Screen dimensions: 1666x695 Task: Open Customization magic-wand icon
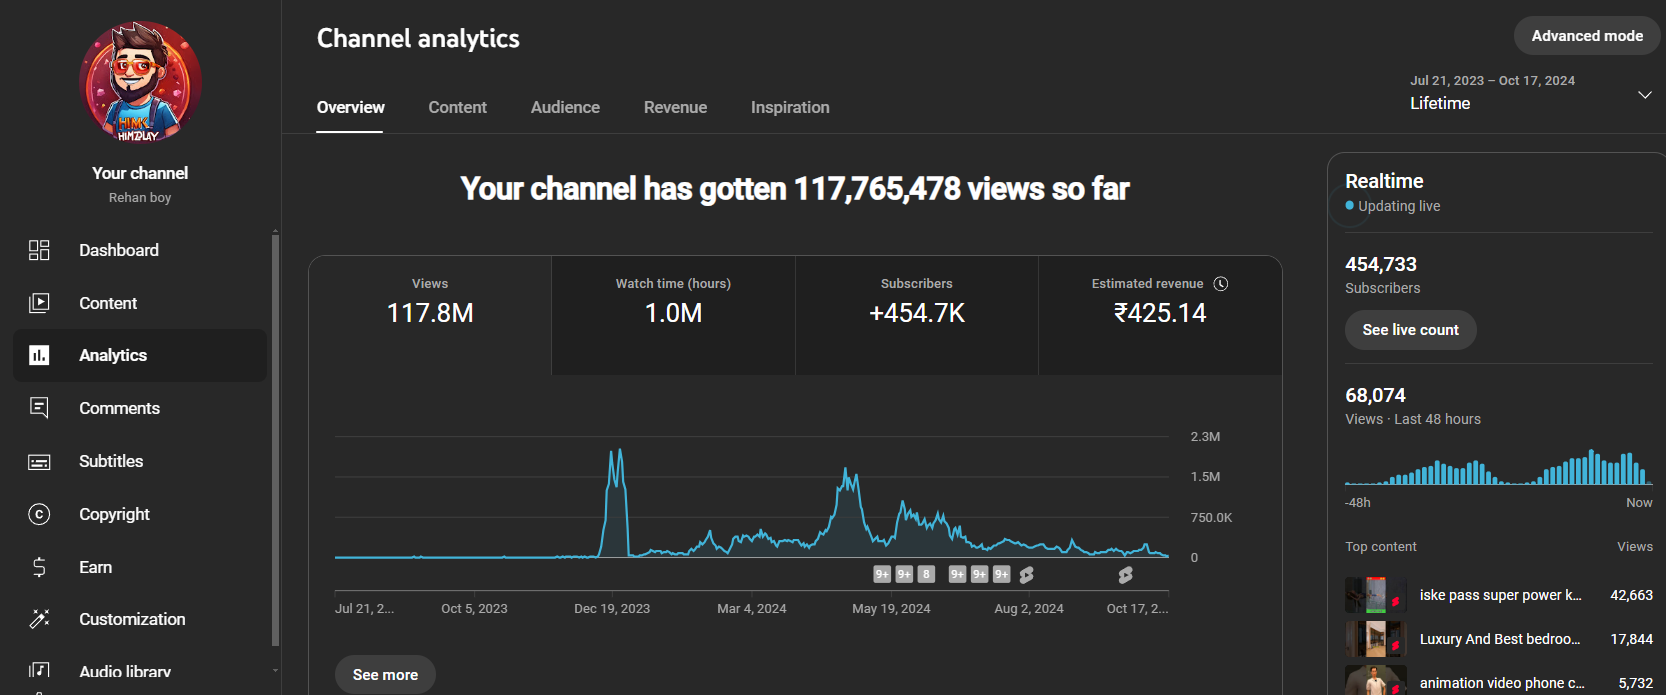point(39,619)
